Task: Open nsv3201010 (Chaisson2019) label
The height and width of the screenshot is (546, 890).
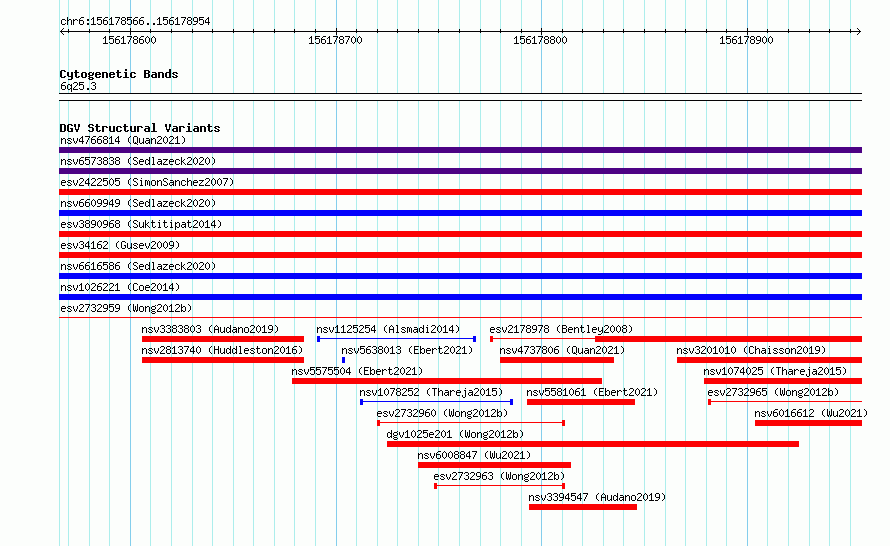Action: pyautogui.click(x=751, y=350)
